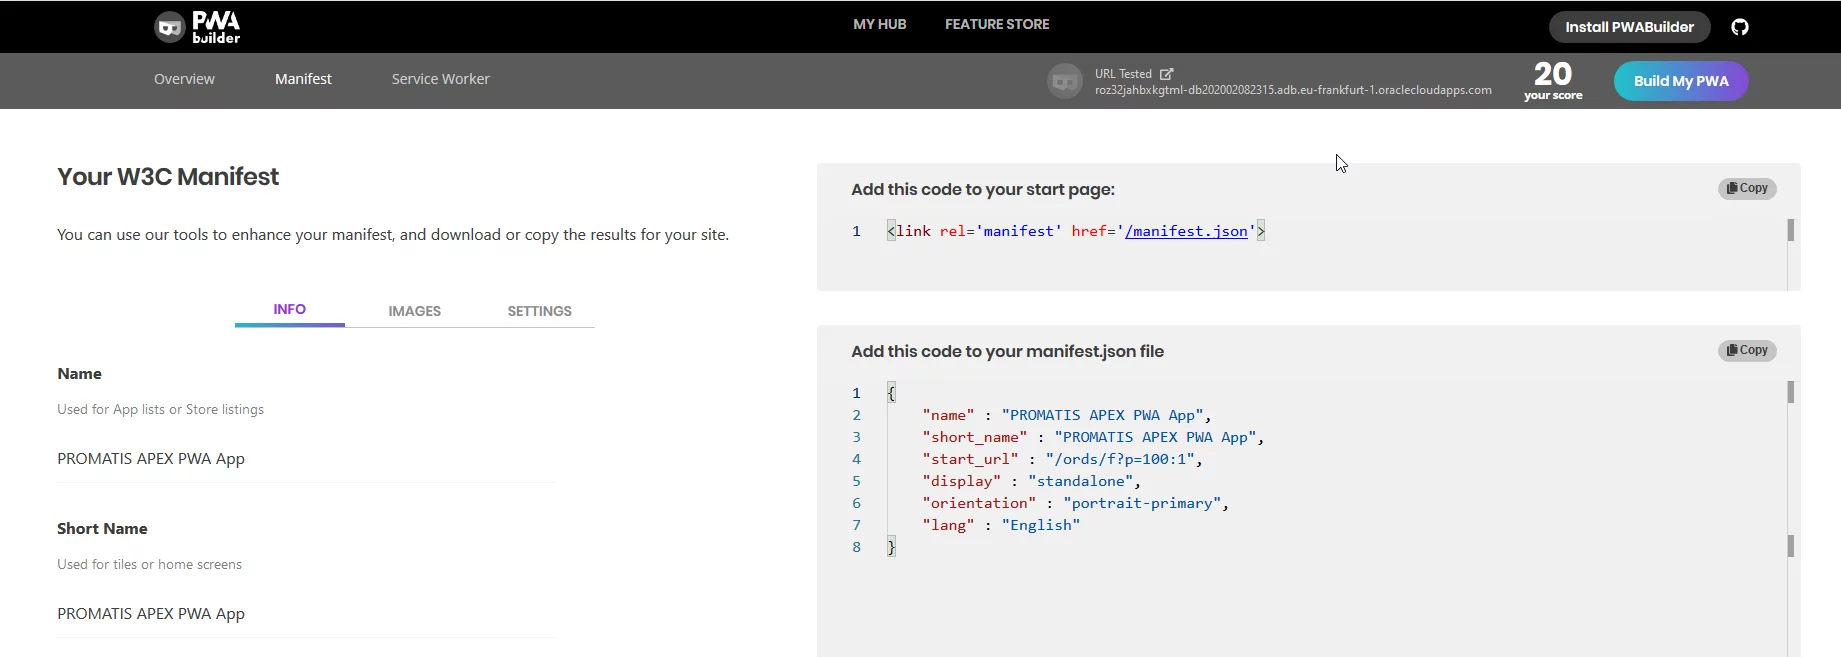Screen dimensions: 1841x657
Task: Click the "start_url" line in the manifest code
Action: click(x=1062, y=459)
